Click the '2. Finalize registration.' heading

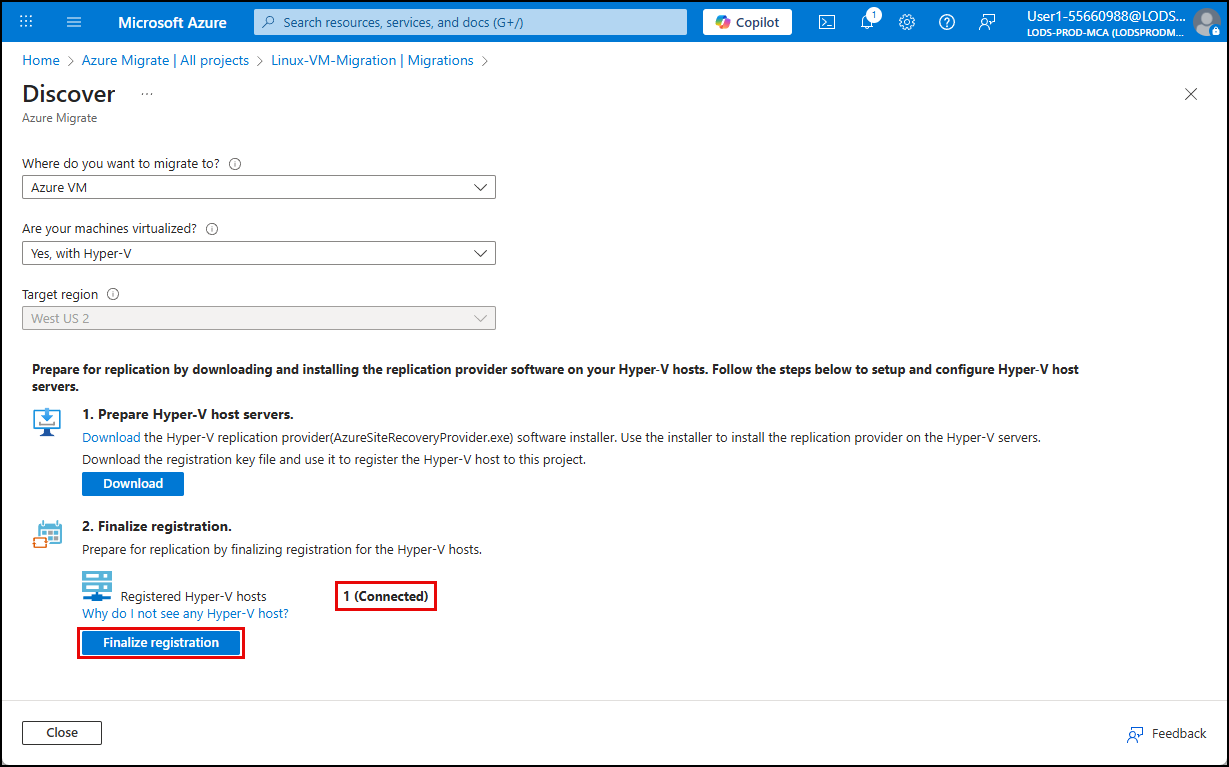pyautogui.click(x=157, y=526)
